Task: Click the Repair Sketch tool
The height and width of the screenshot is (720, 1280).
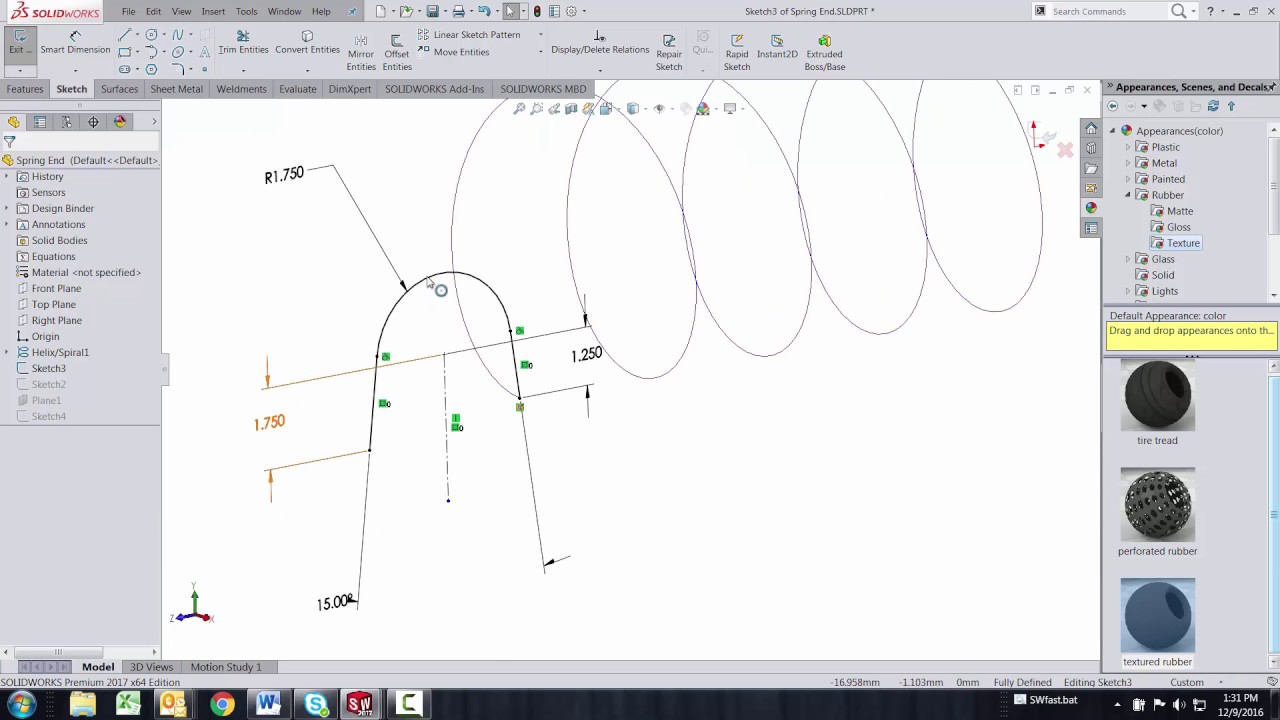Action: [x=669, y=52]
